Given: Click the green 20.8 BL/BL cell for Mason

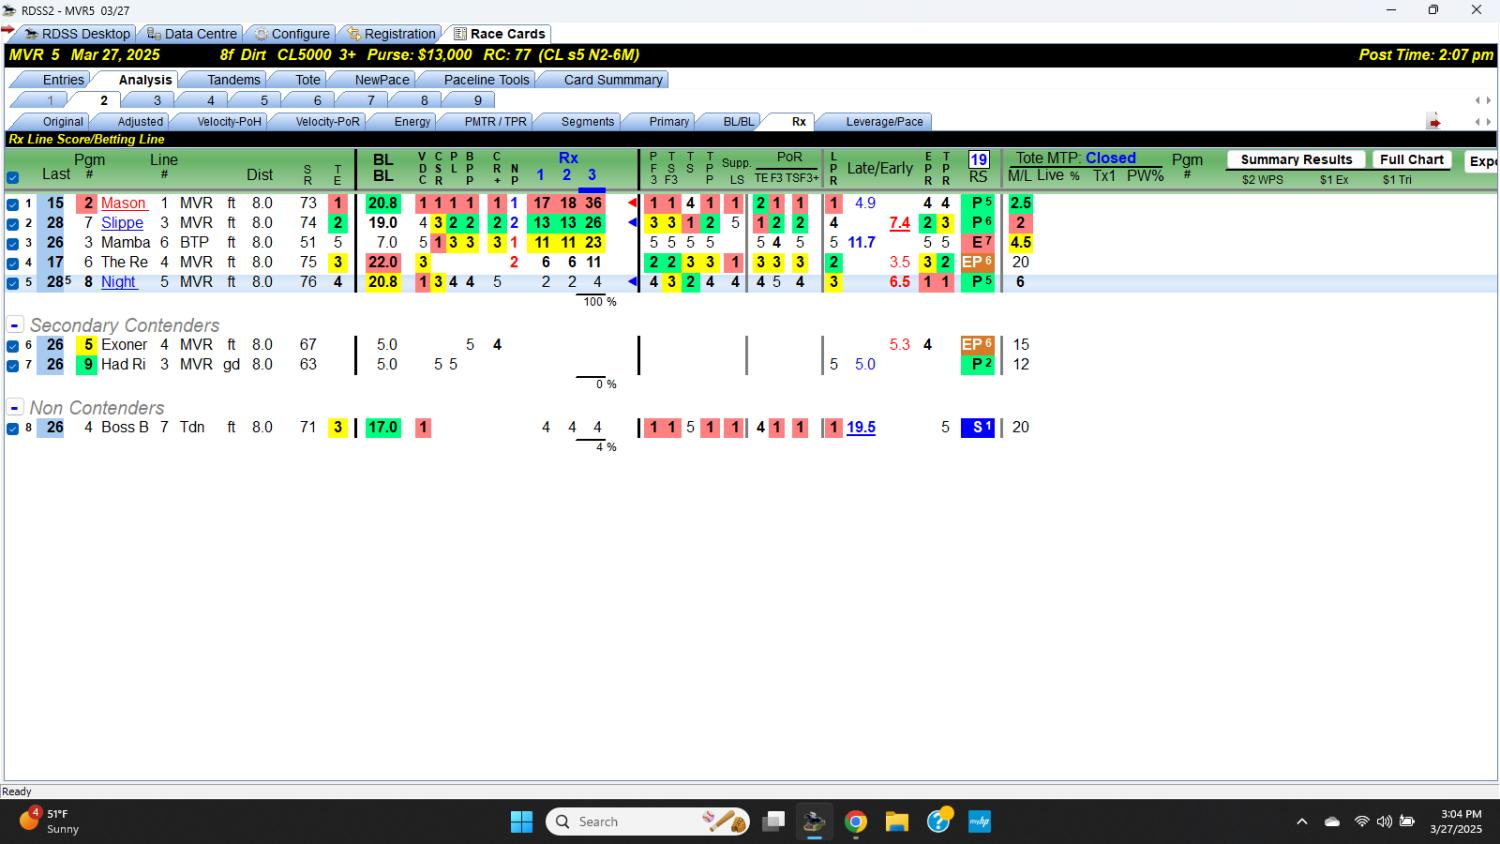Looking at the screenshot, I should click(x=383, y=203).
